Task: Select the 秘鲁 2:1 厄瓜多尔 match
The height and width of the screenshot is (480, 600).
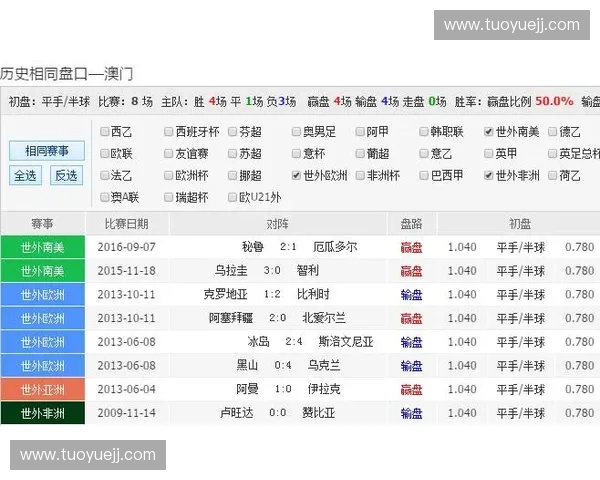Action: [x=299, y=247]
